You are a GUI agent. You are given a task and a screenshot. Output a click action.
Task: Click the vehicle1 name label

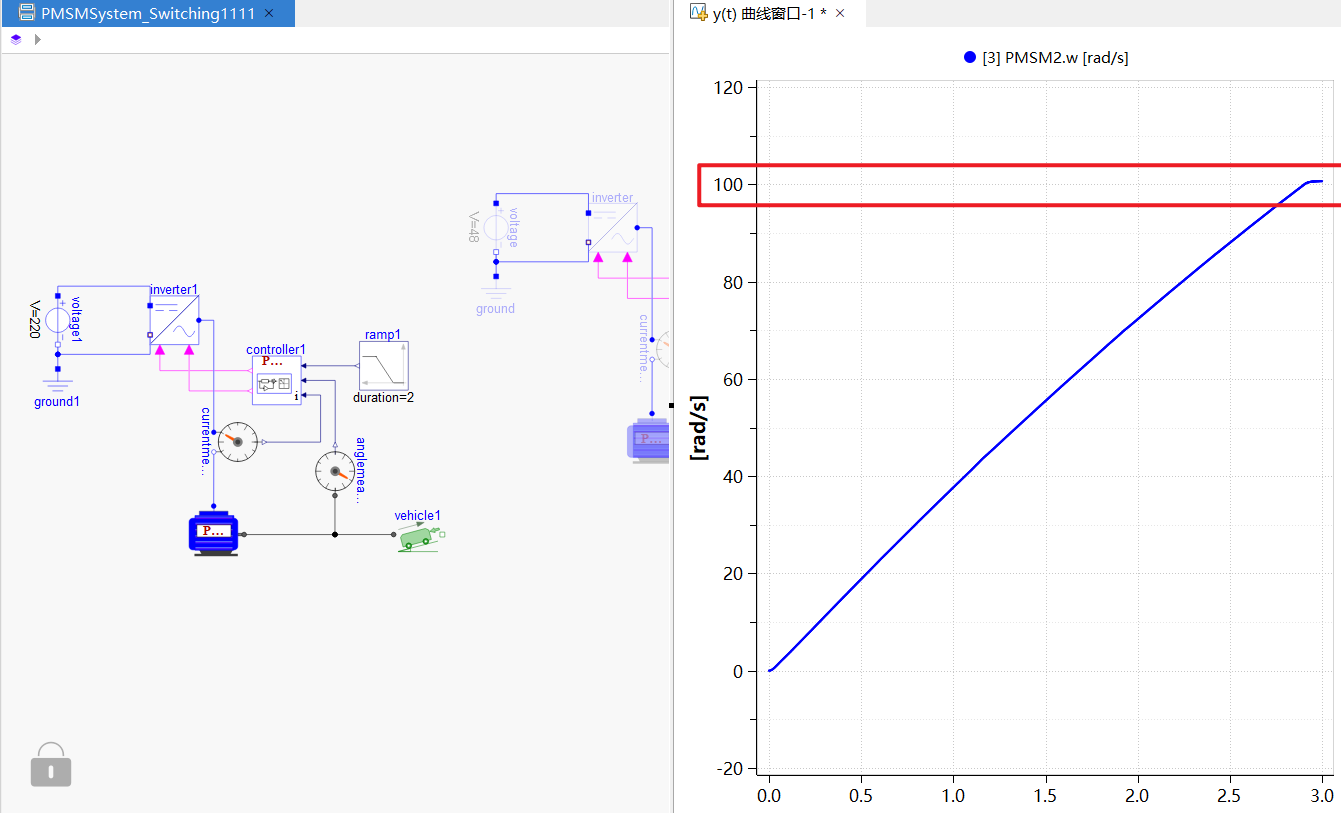pos(417,516)
